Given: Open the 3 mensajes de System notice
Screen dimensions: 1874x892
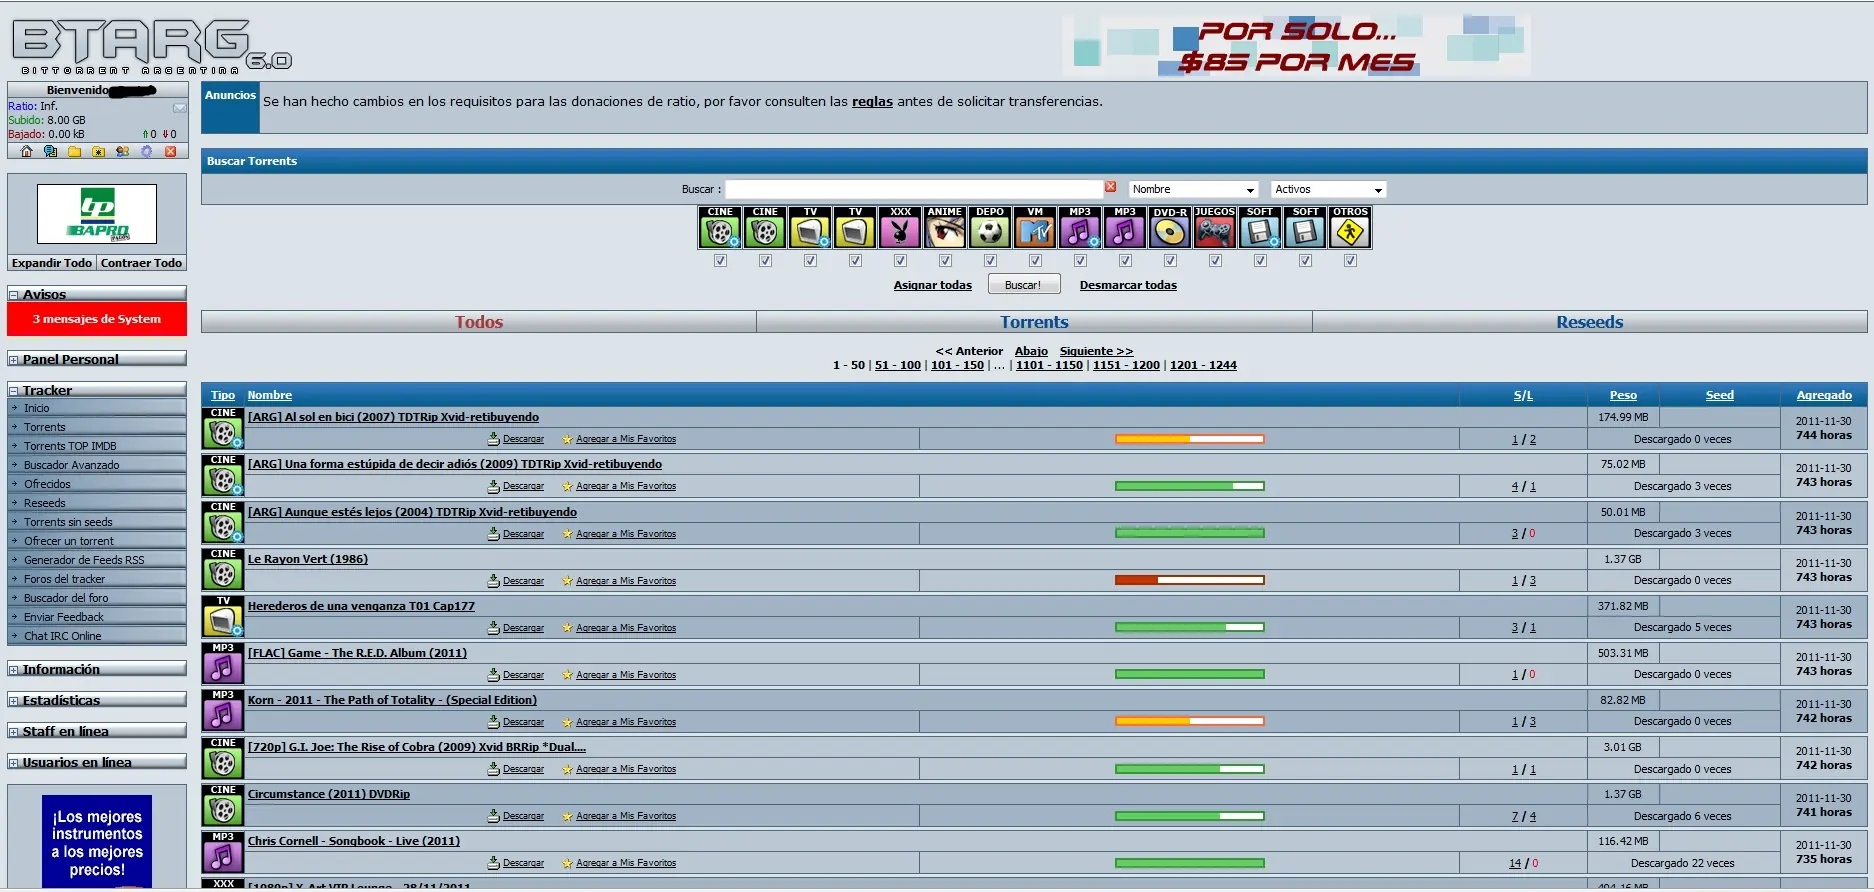Looking at the screenshot, I should point(97,319).
